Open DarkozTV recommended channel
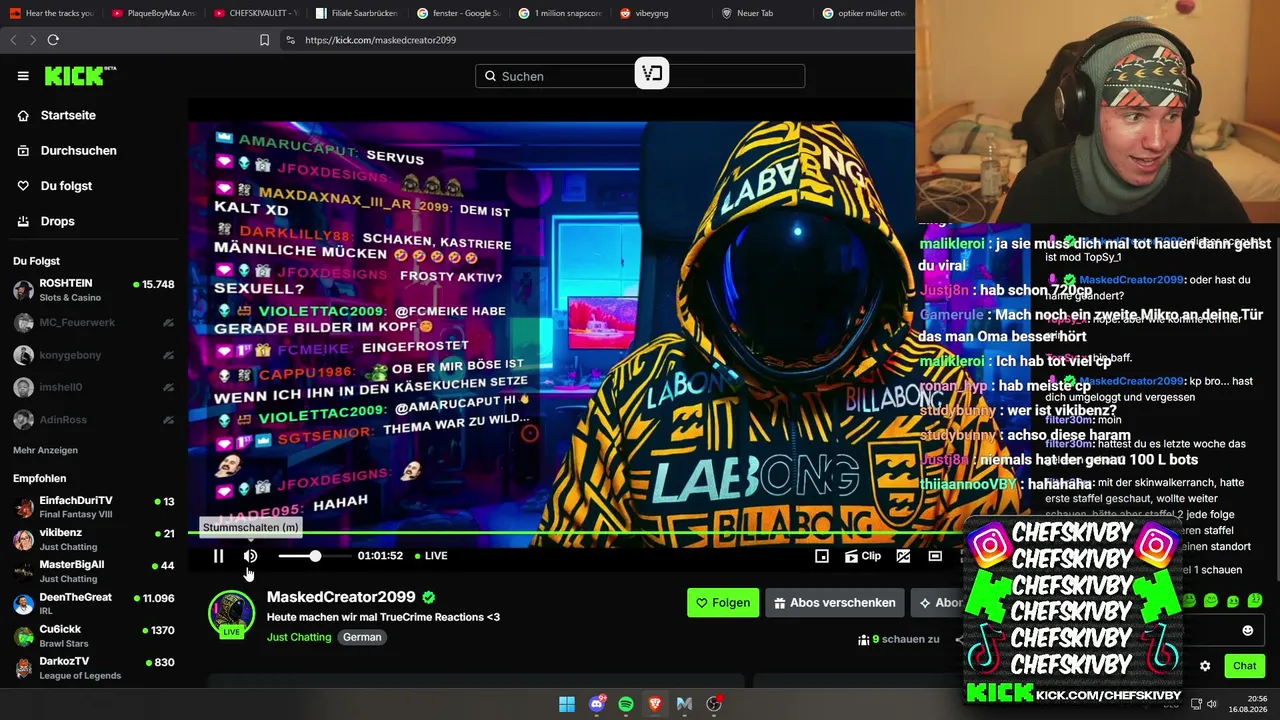1280x720 pixels. (94, 668)
